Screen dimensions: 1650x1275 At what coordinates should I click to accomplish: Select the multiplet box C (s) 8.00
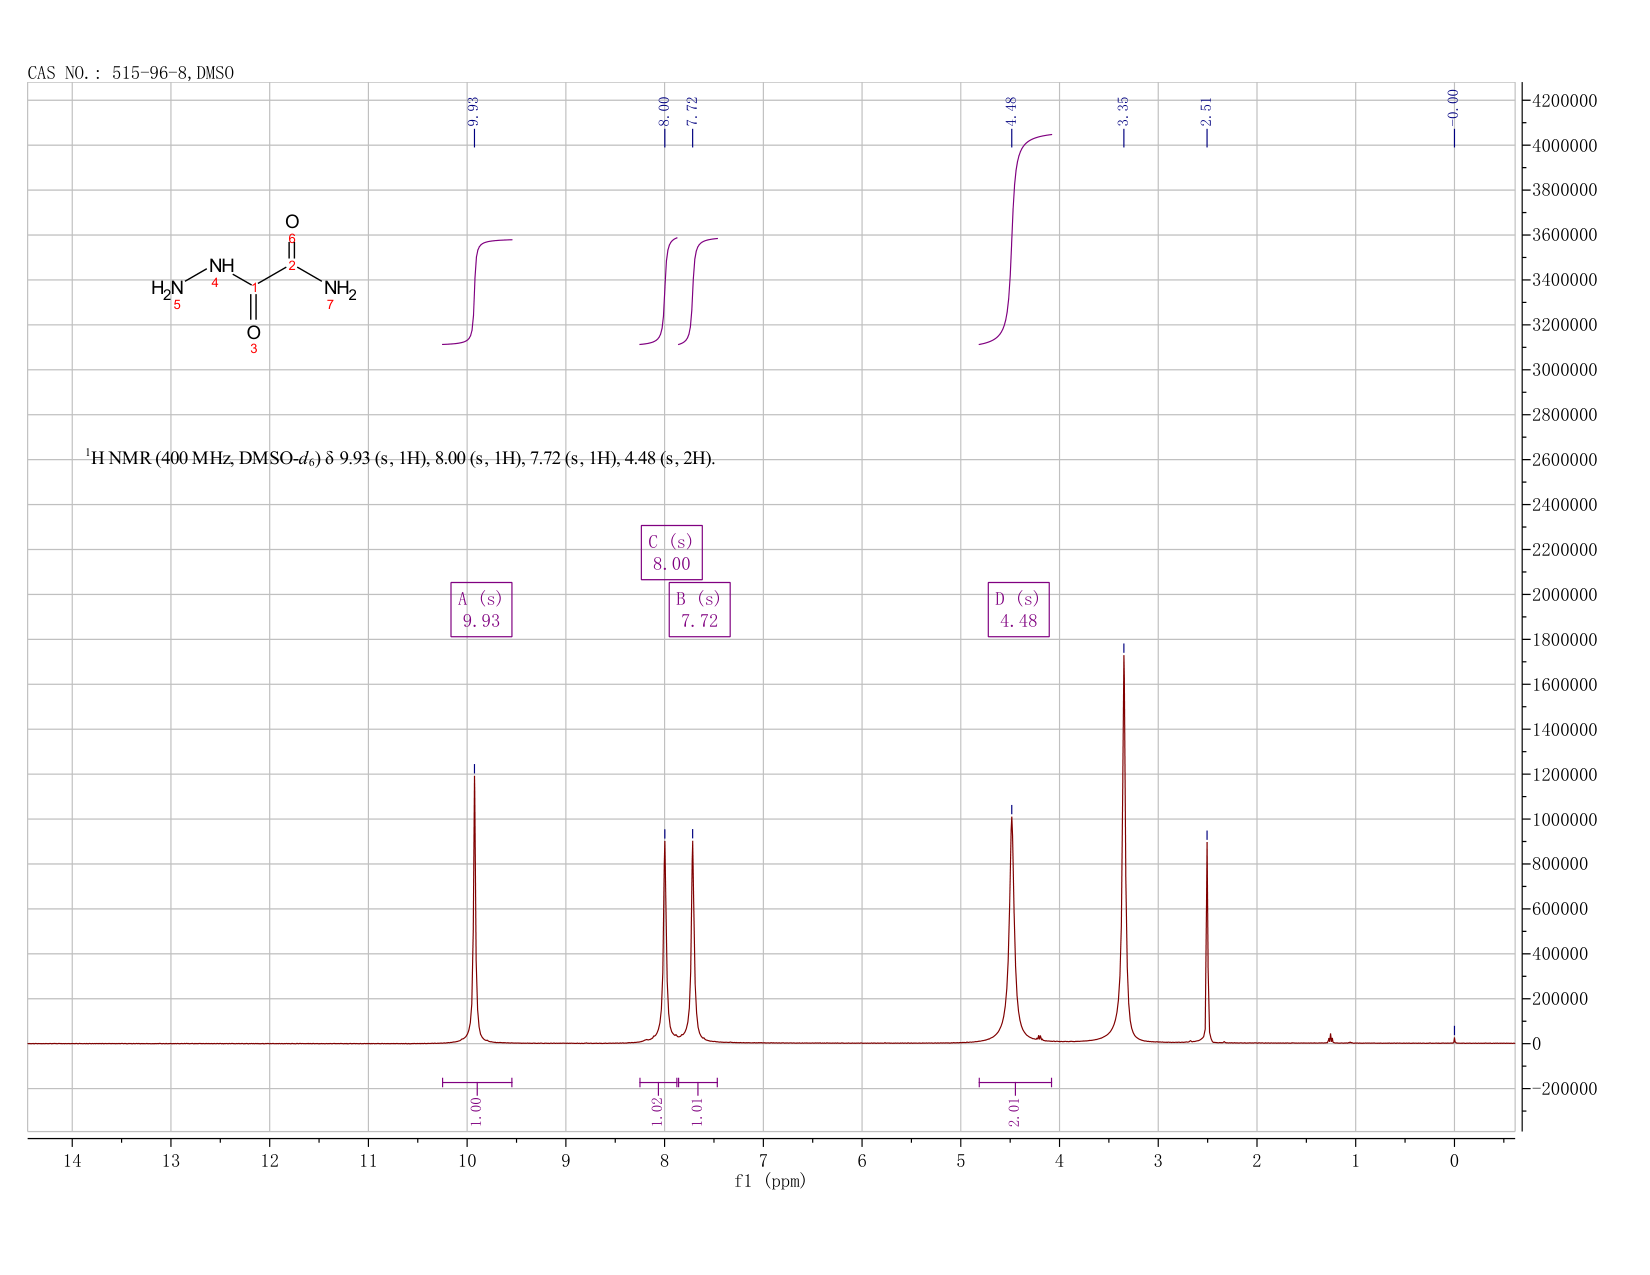tap(671, 552)
